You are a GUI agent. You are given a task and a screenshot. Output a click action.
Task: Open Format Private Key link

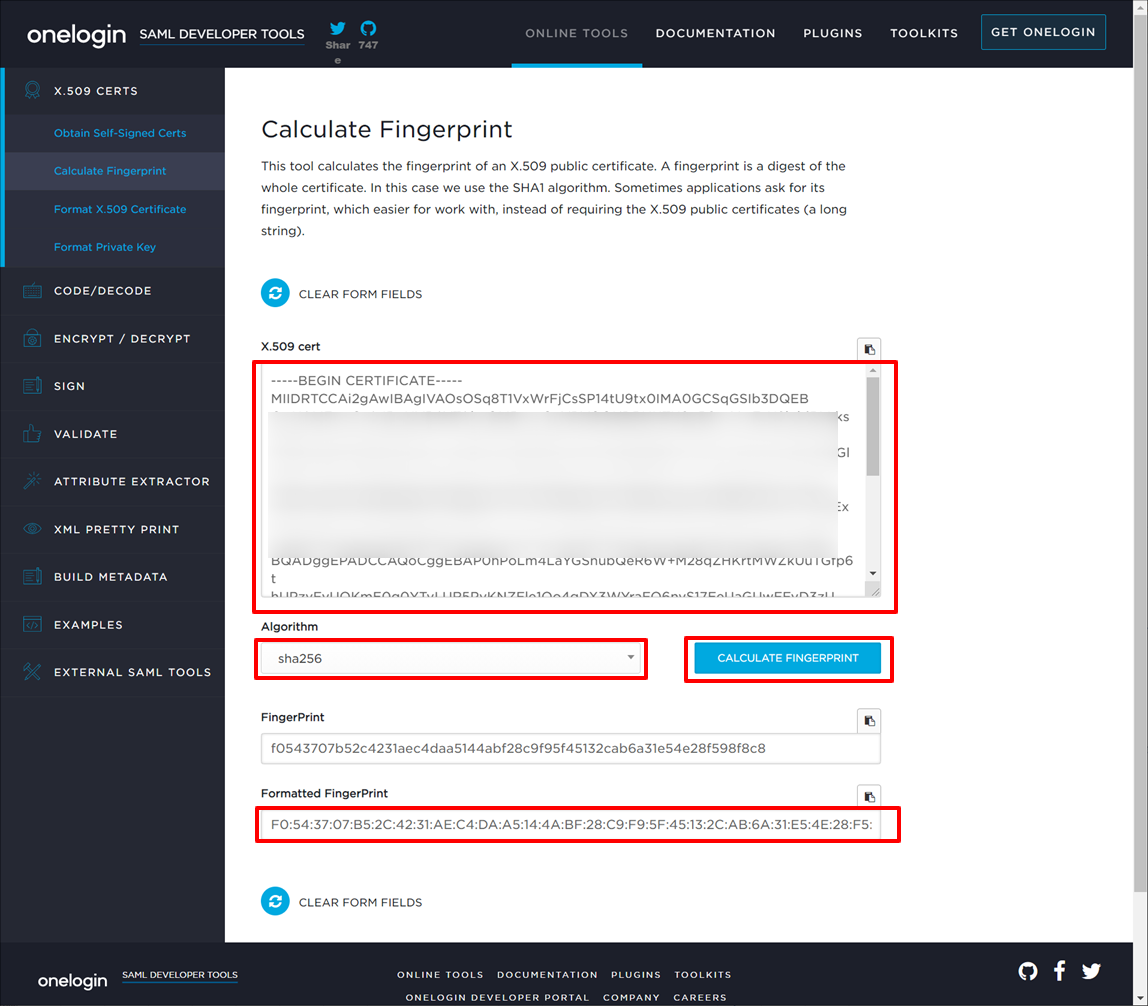(105, 247)
